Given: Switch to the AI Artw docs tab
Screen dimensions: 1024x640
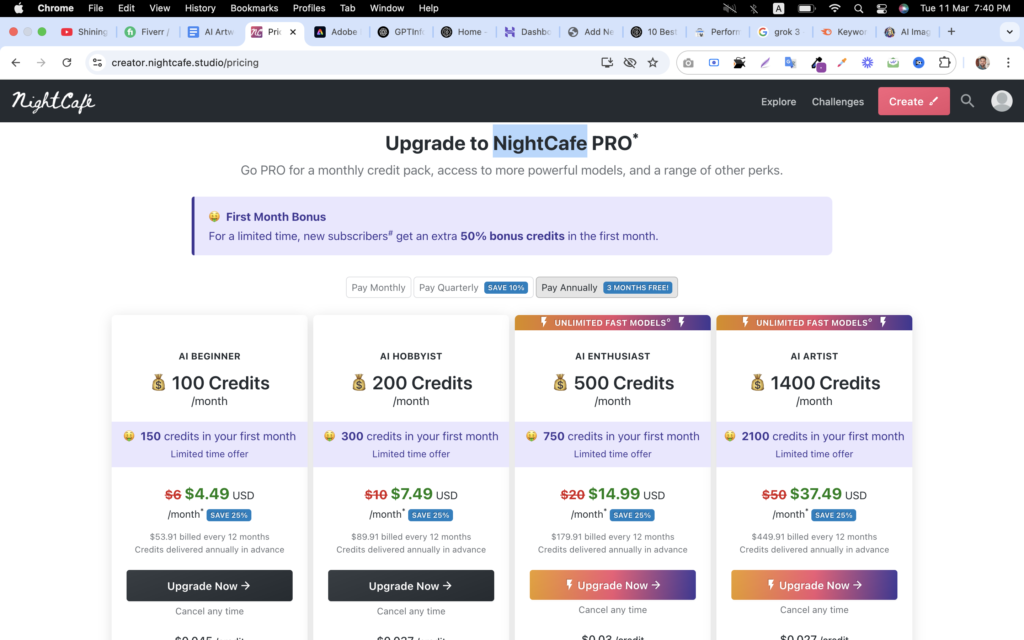Looking at the screenshot, I should click(211, 32).
